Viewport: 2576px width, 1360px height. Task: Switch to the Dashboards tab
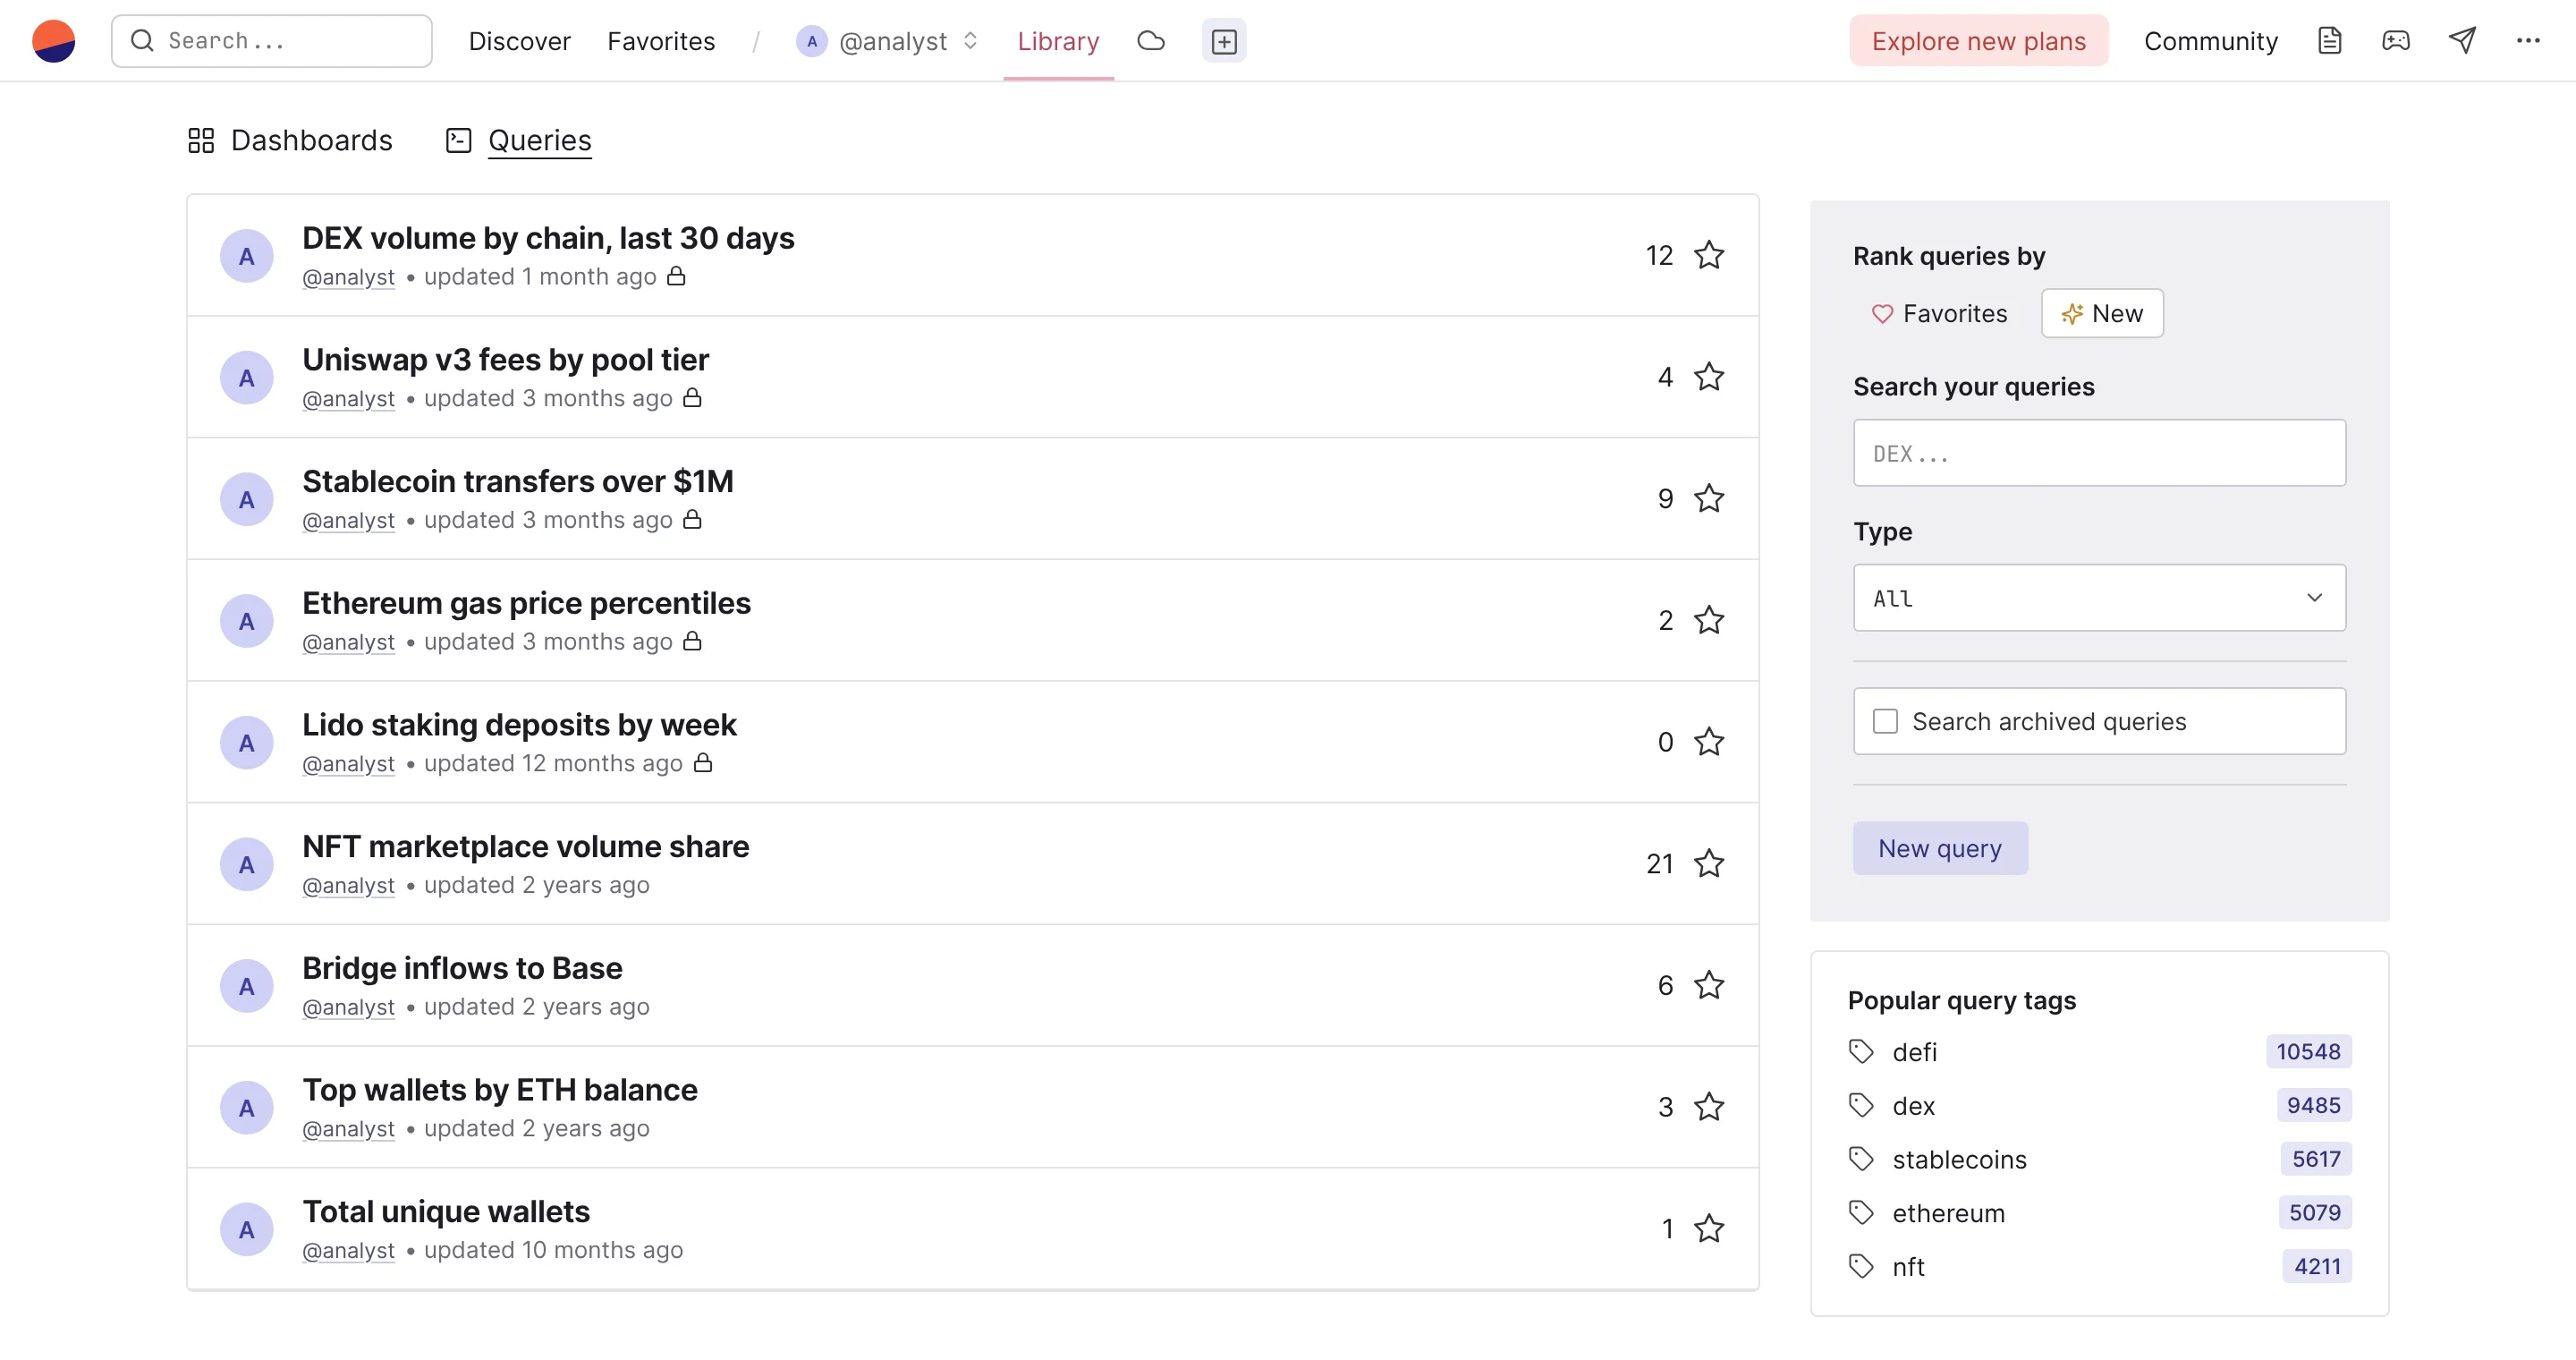coord(290,141)
